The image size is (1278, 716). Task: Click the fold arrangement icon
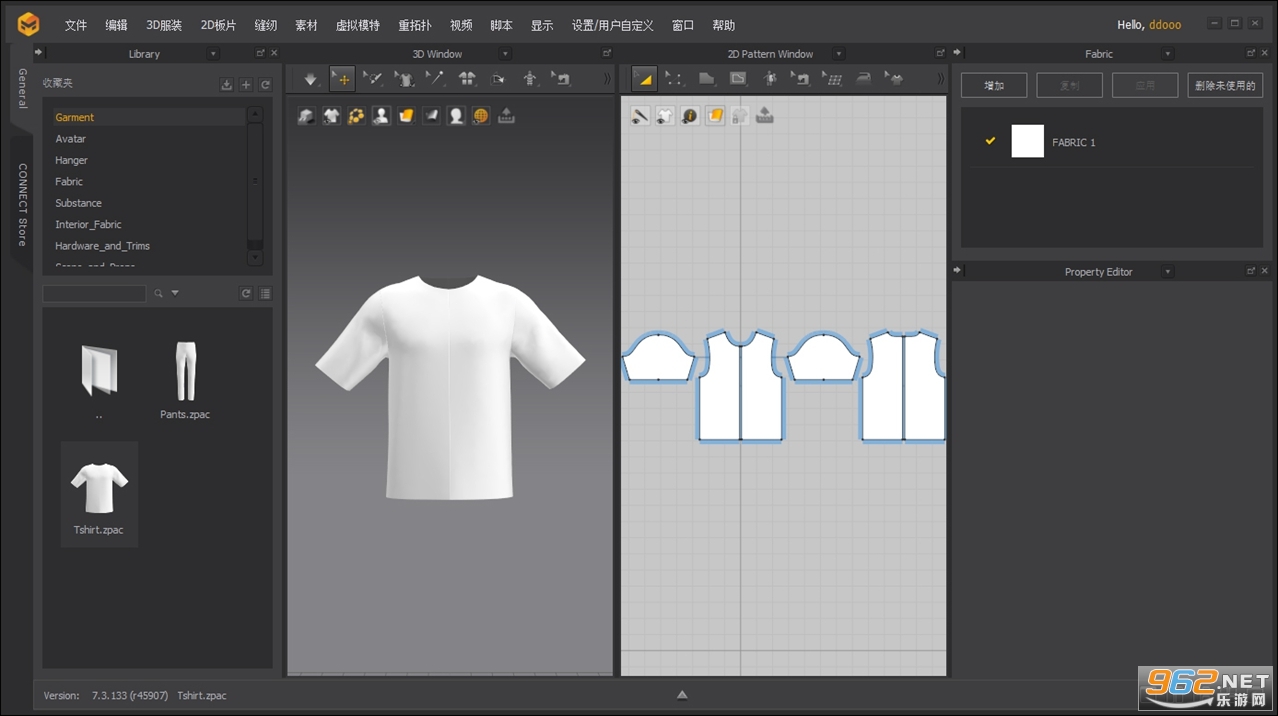click(x=498, y=79)
